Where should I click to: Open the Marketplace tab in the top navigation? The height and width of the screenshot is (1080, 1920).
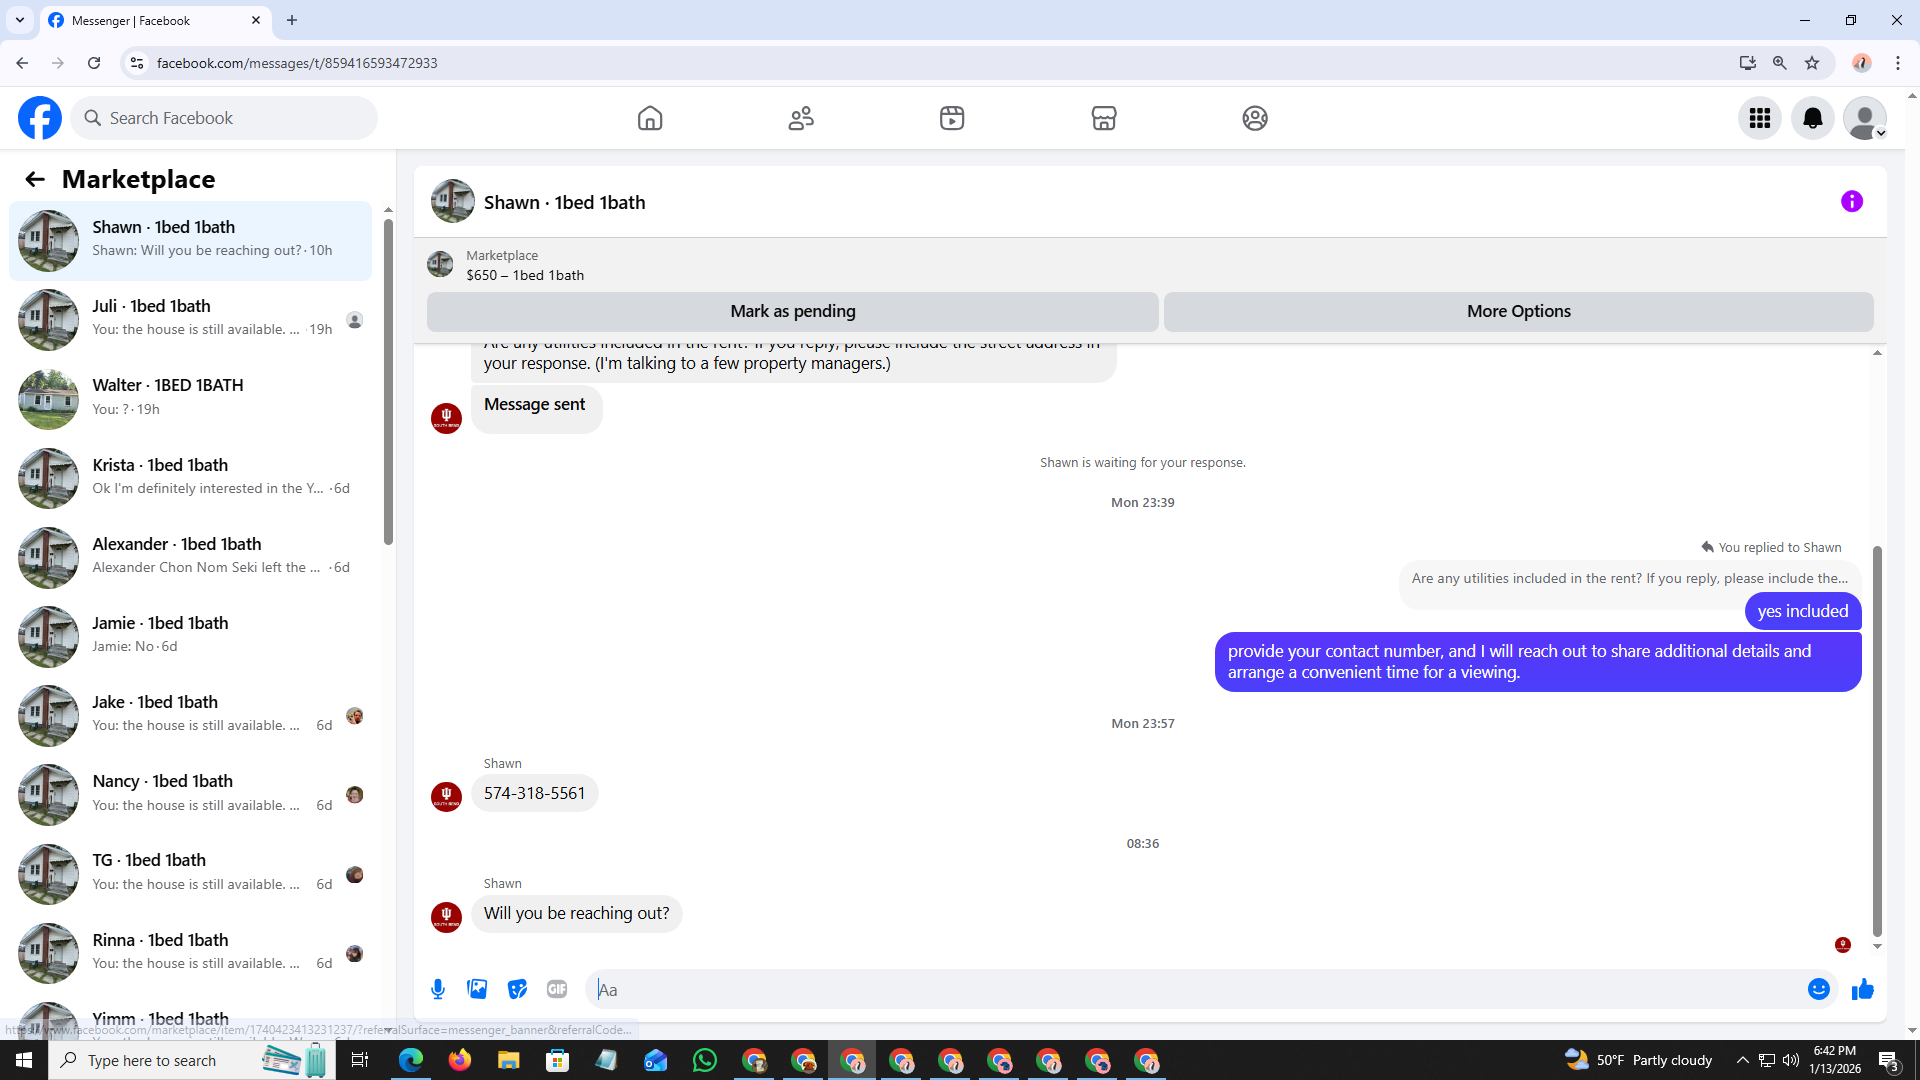[1103, 119]
